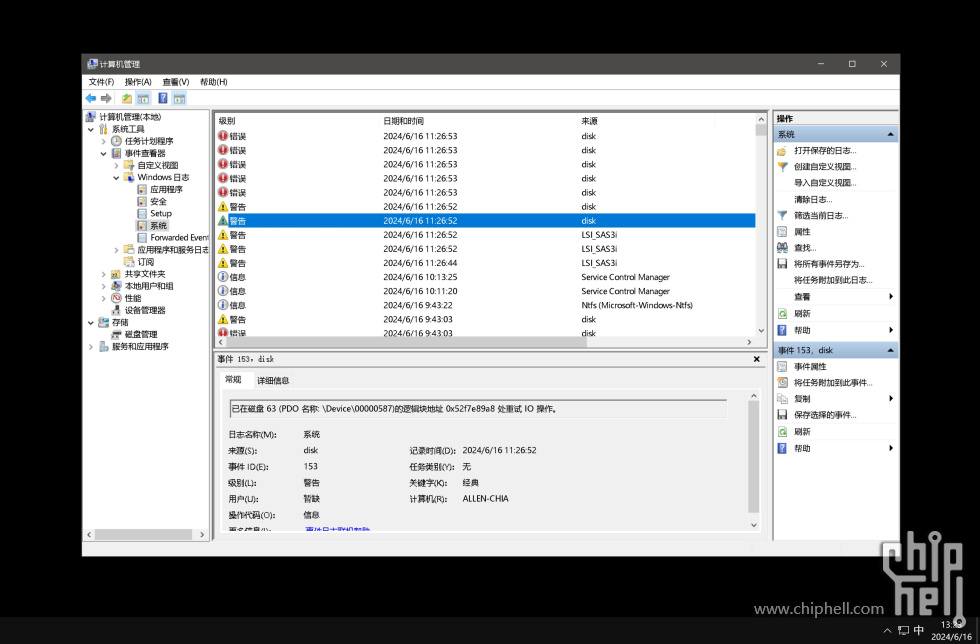The image size is (980, 644).
Task: Expand the 共享文件夹 node arrow
Action: [x=104, y=274]
